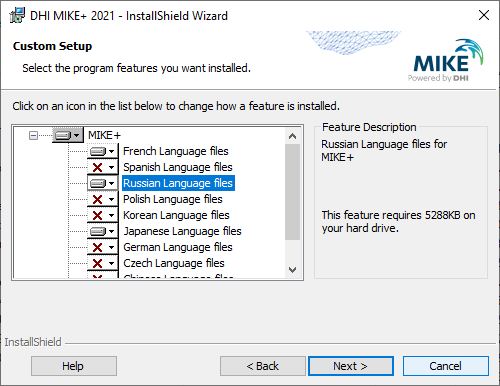
Task: Open French Language files install-state dropdown
Action: [x=103, y=151]
